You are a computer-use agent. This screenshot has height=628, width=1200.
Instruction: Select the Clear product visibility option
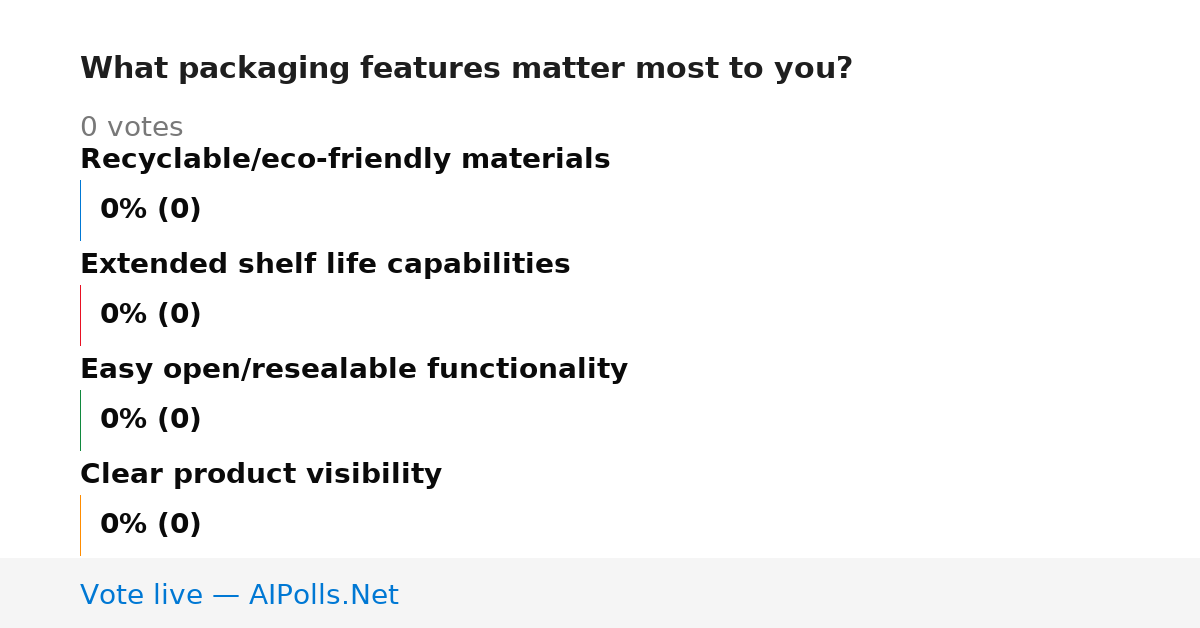tap(261, 475)
